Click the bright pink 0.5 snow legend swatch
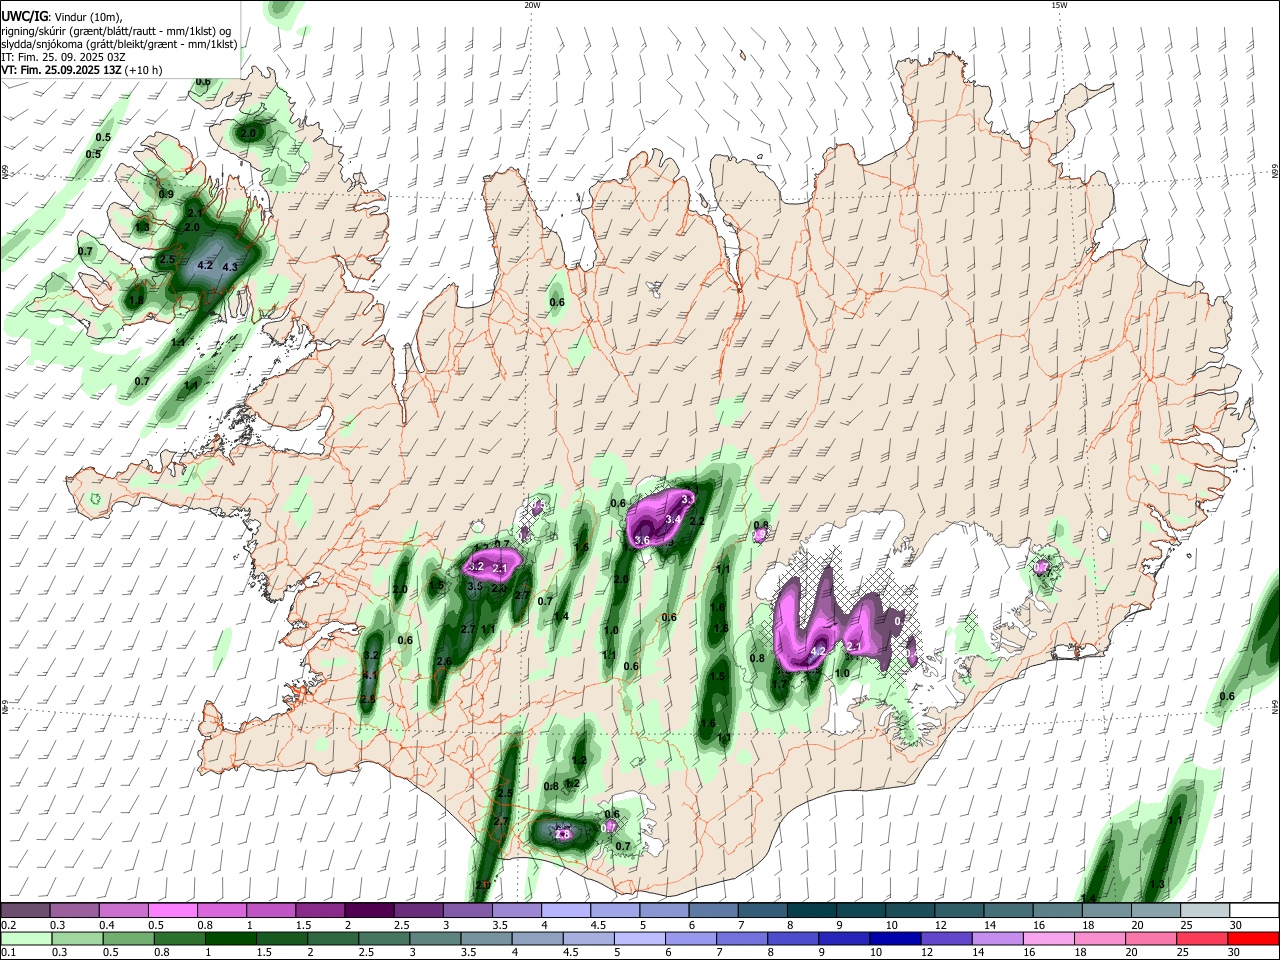 pos(172,910)
